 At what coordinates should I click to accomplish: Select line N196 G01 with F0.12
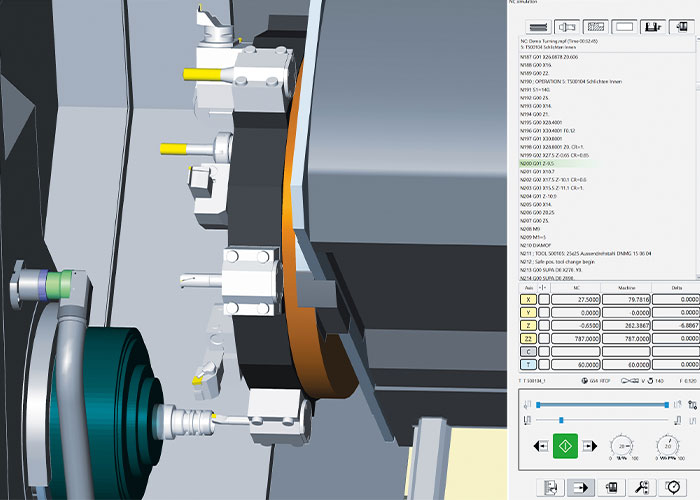click(x=548, y=131)
